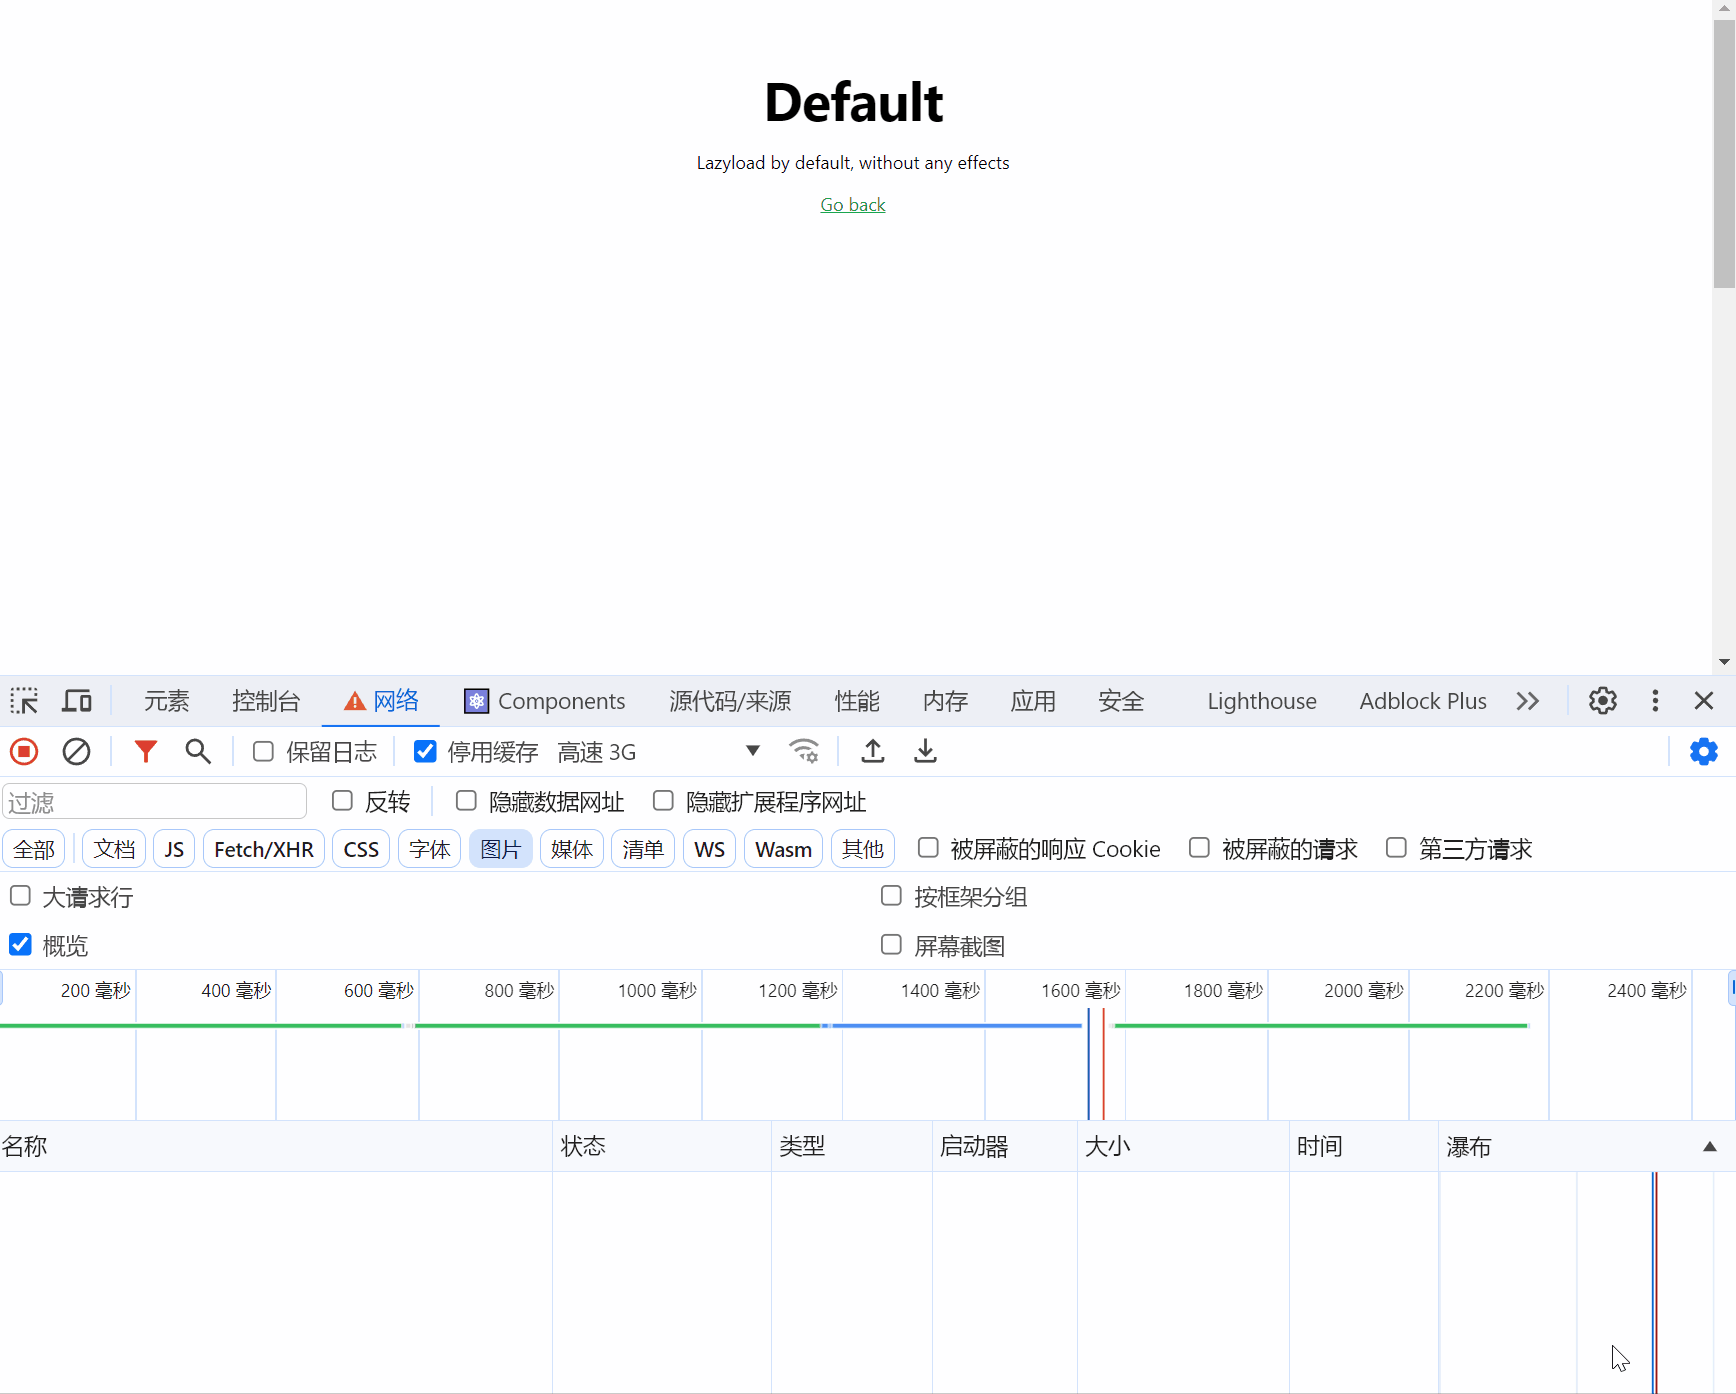Select the 全部 filter button

pyautogui.click(x=34, y=849)
